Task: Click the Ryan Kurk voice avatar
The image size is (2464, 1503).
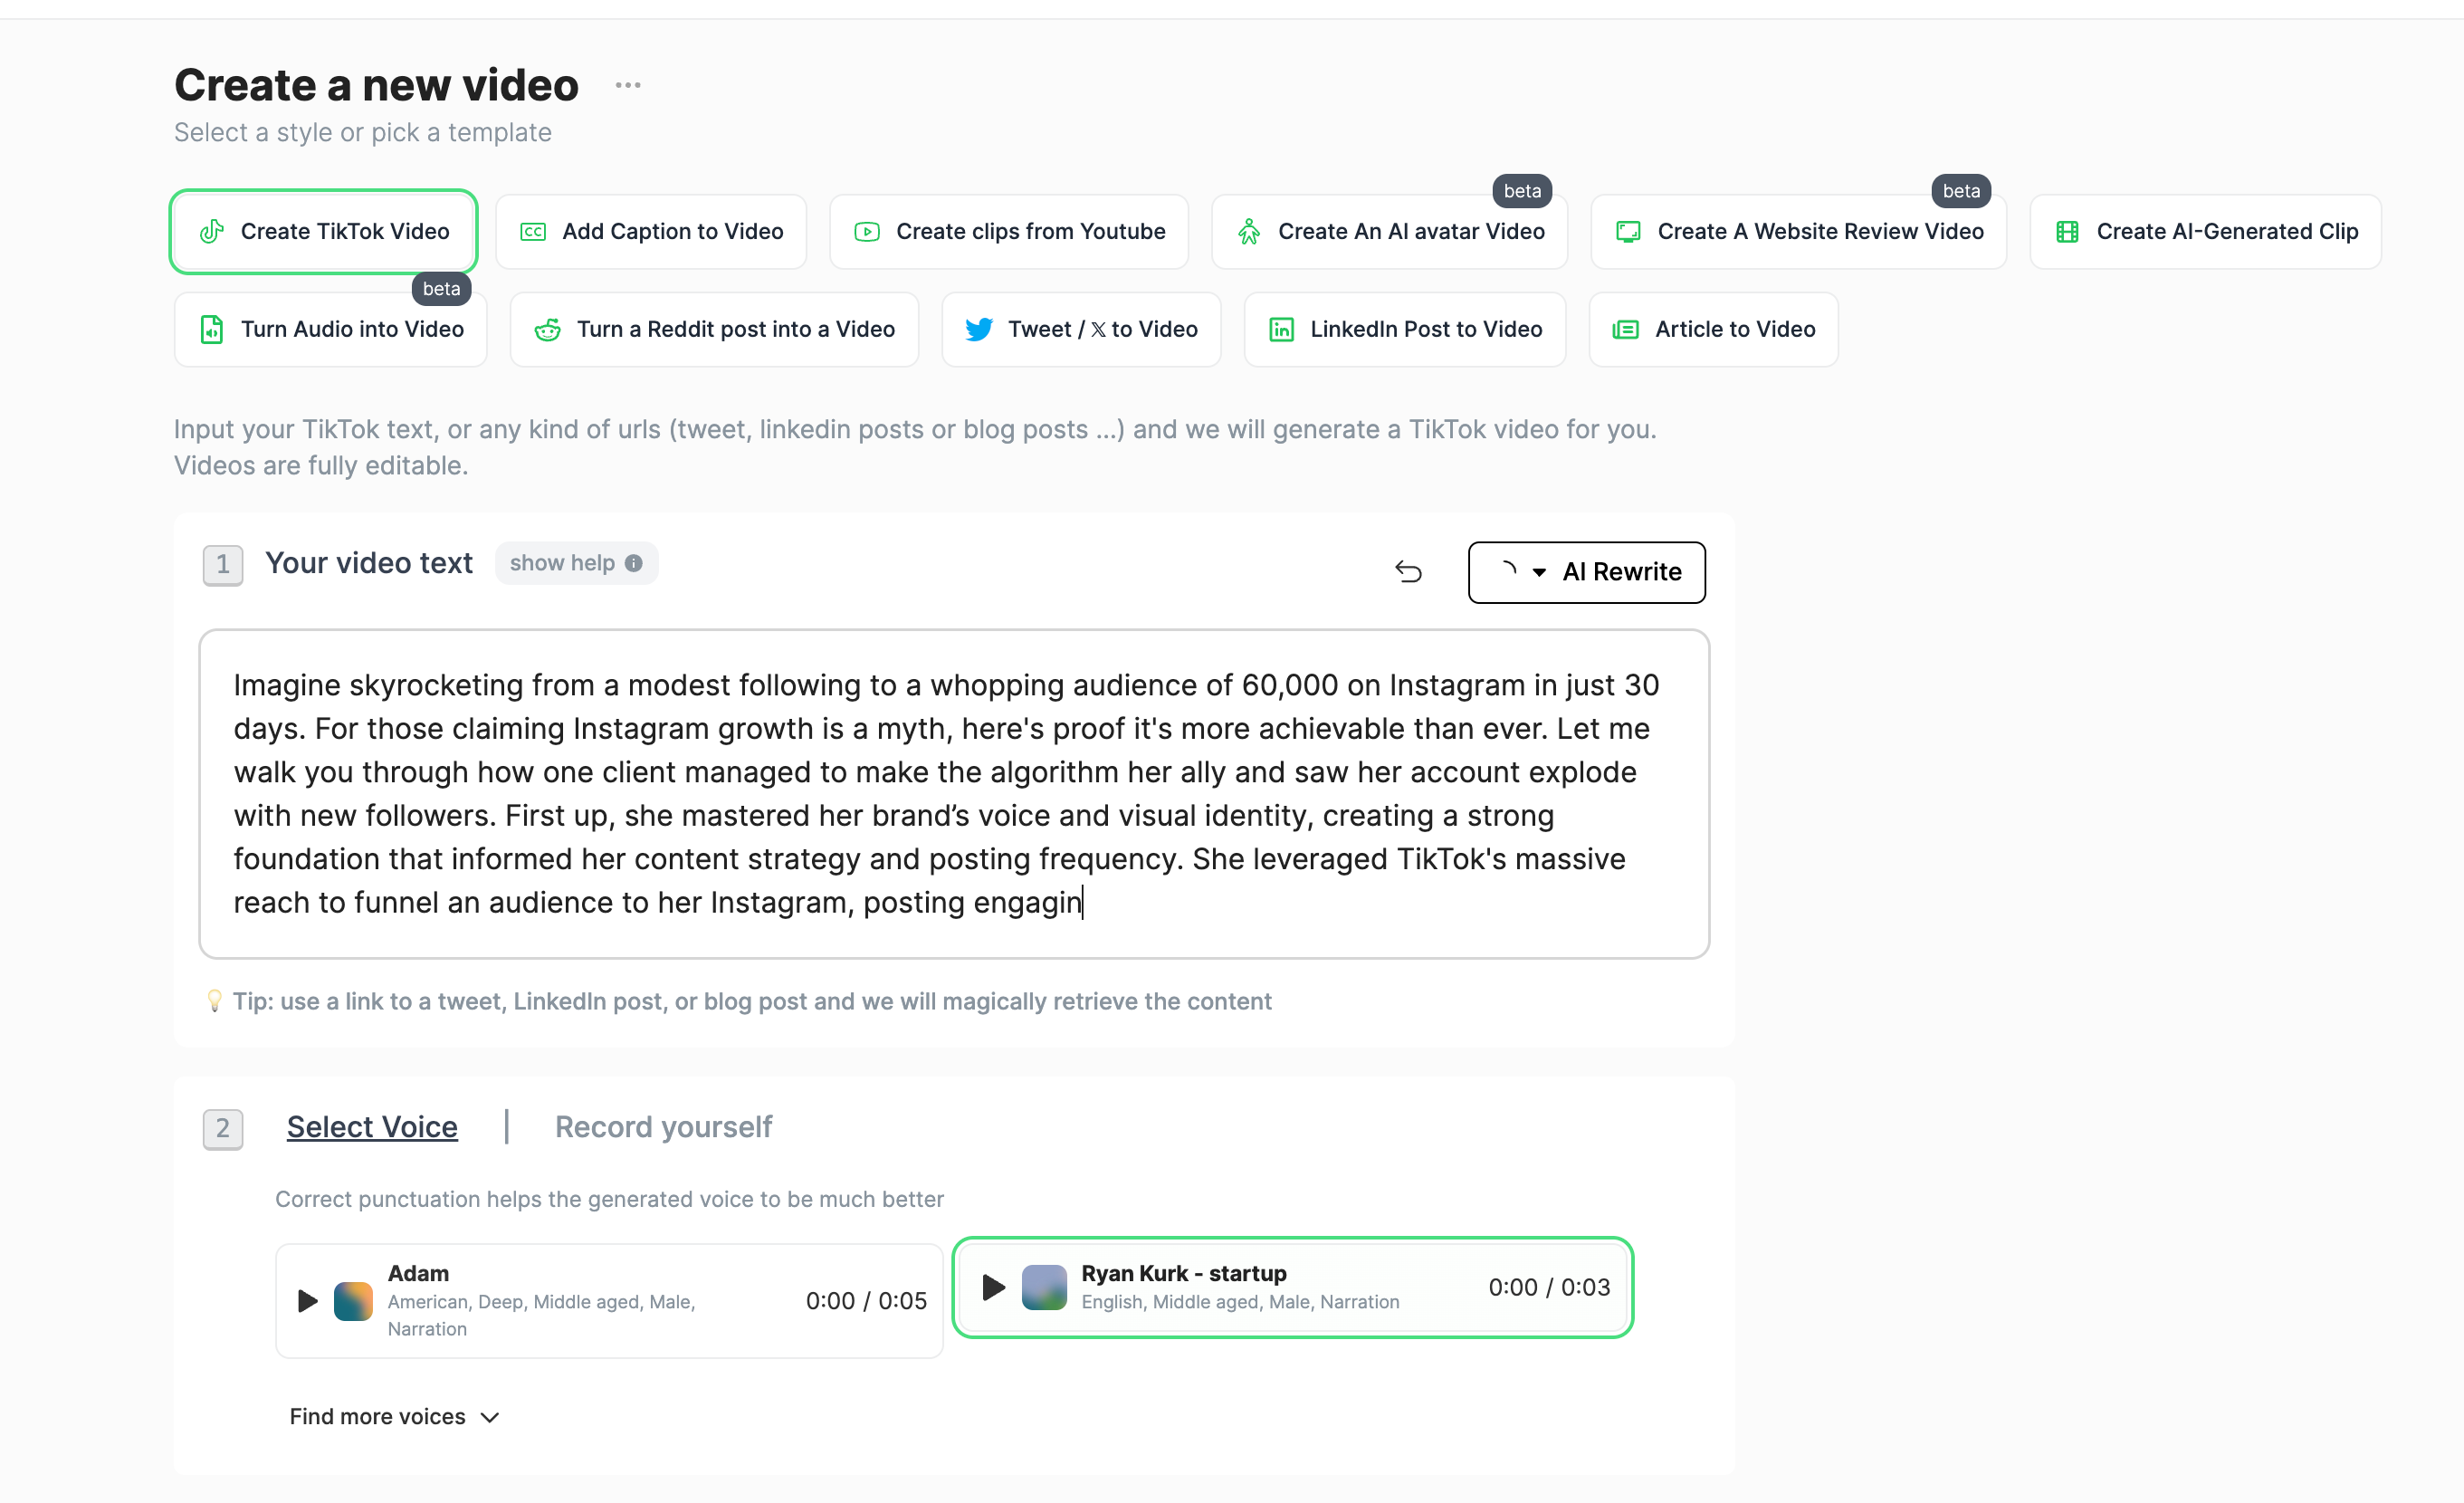Action: click(x=1044, y=1287)
